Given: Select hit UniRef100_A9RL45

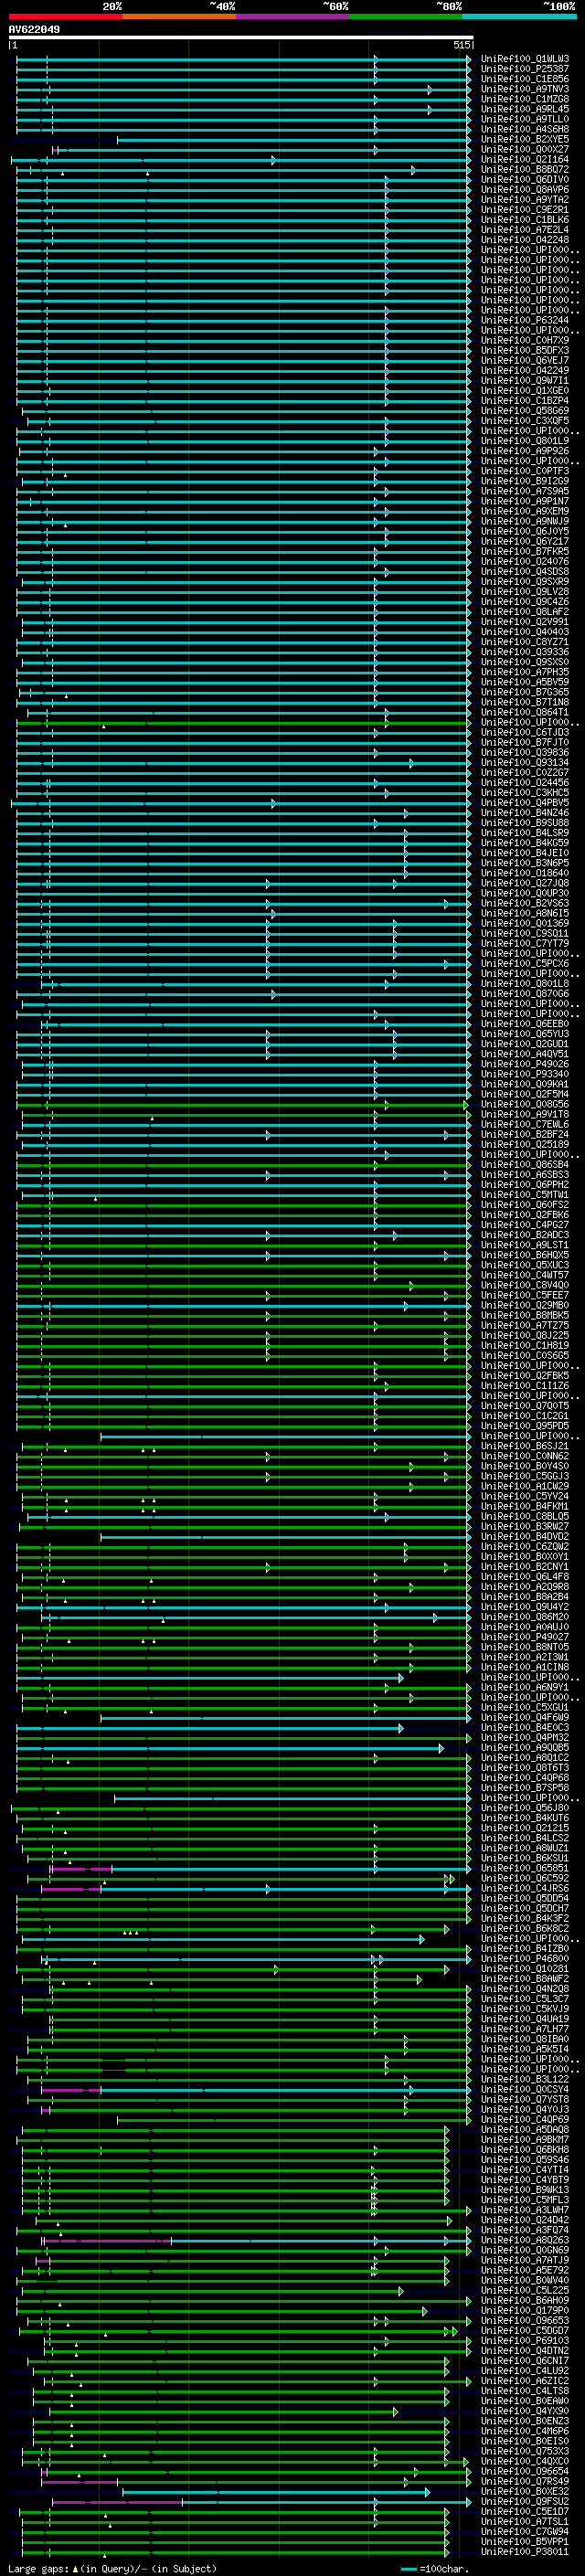Looking at the screenshot, I should [x=525, y=109].
